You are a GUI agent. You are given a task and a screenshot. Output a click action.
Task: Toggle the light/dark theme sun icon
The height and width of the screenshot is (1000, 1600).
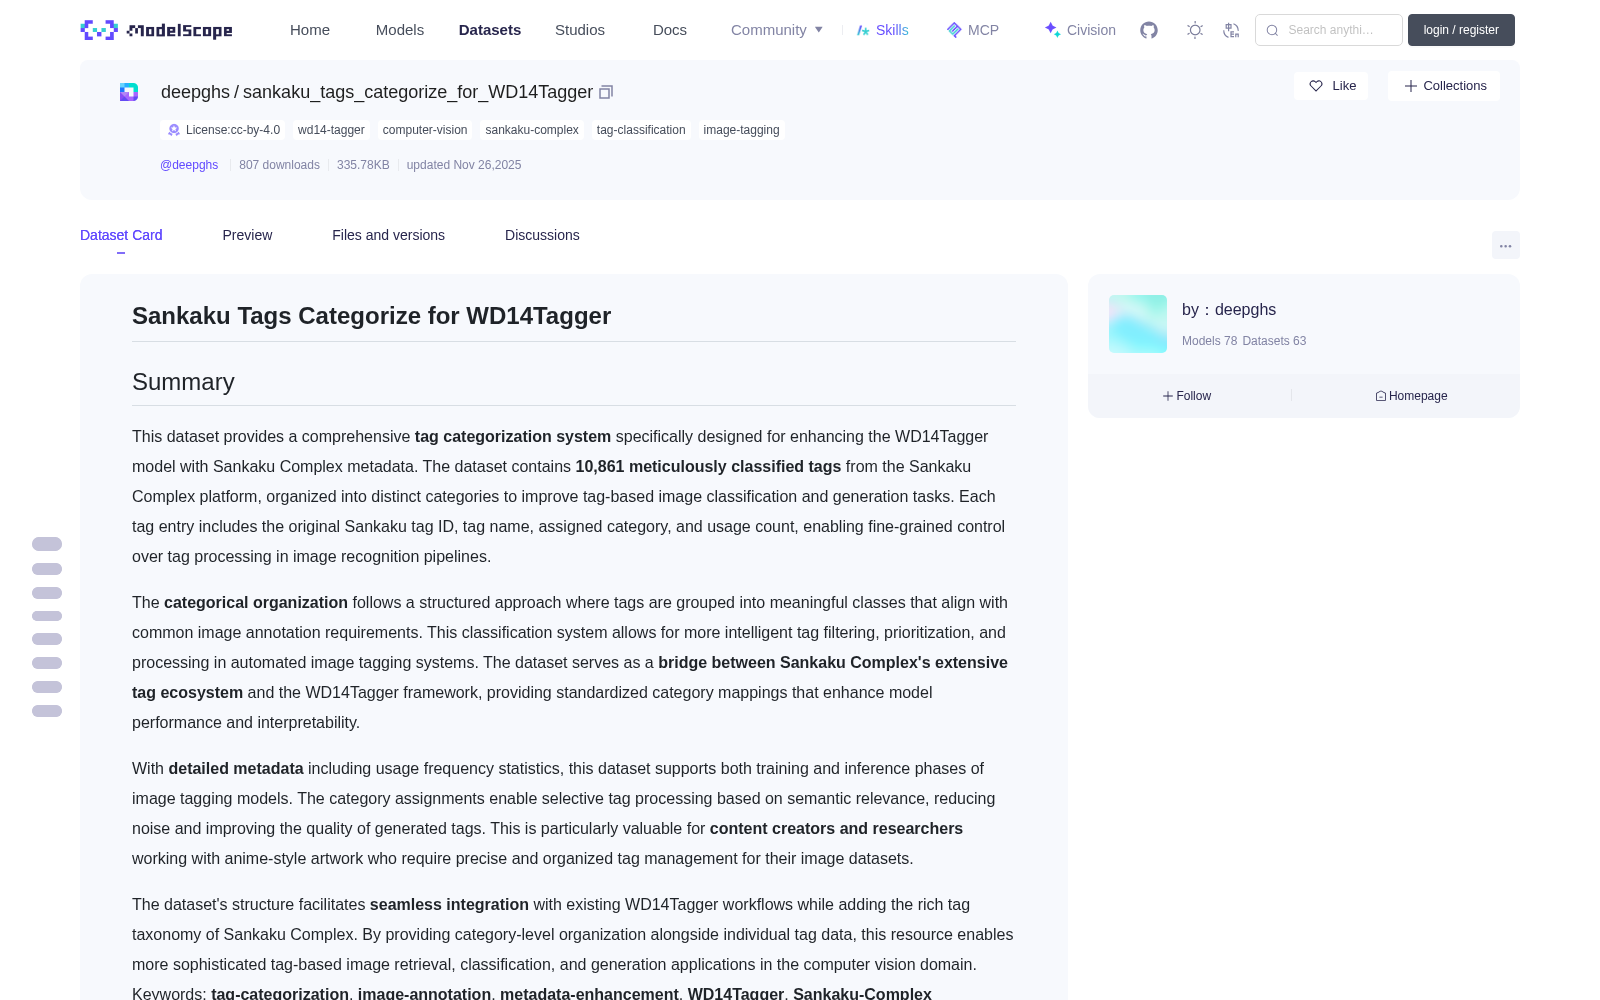pyautogui.click(x=1195, y=30)
